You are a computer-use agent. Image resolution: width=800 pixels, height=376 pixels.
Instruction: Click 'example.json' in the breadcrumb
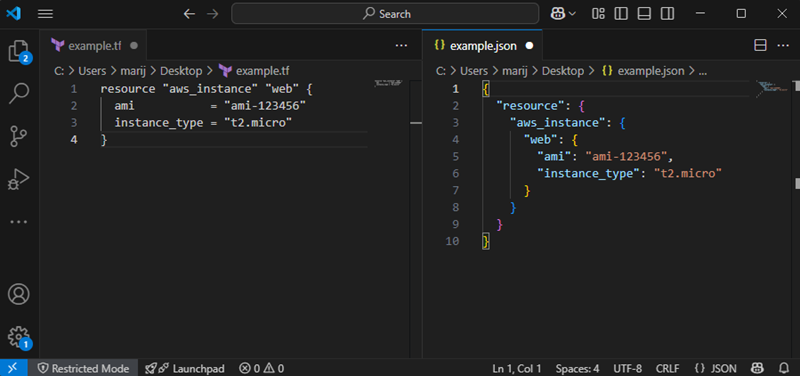[x=651, y=70]
